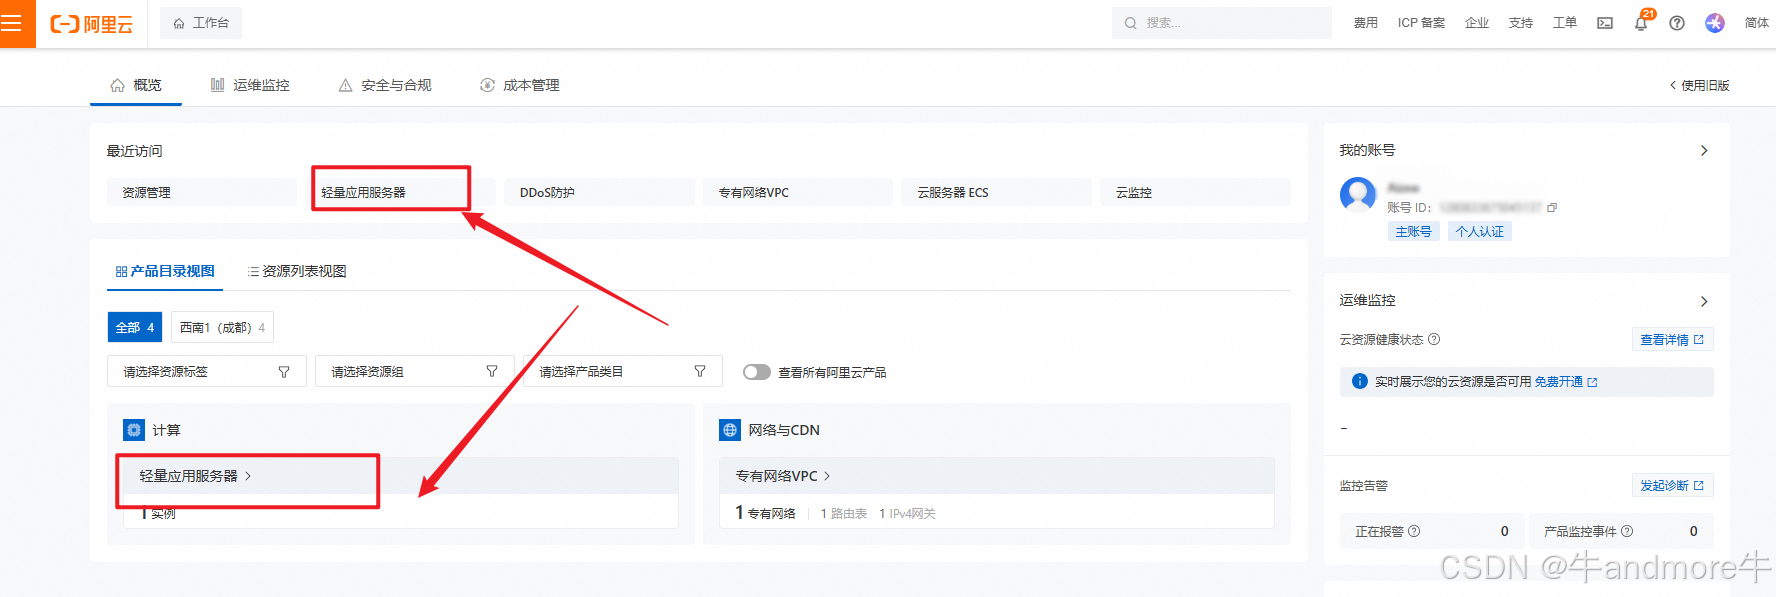Toggle 查看所有阿里云产品 switch
Viewport: 1776px width, 597px height.
[x=757, y=372]
